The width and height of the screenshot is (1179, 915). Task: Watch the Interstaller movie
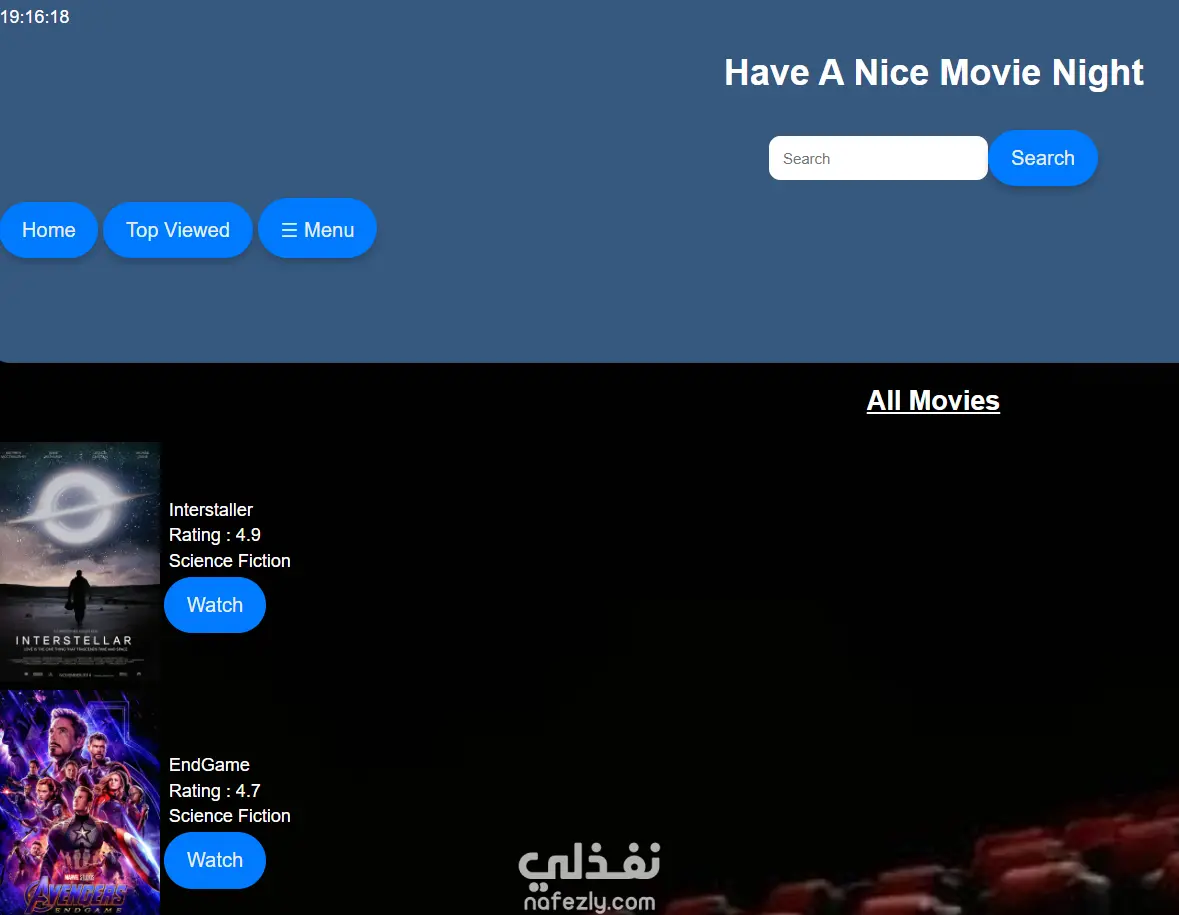point(214,604)
